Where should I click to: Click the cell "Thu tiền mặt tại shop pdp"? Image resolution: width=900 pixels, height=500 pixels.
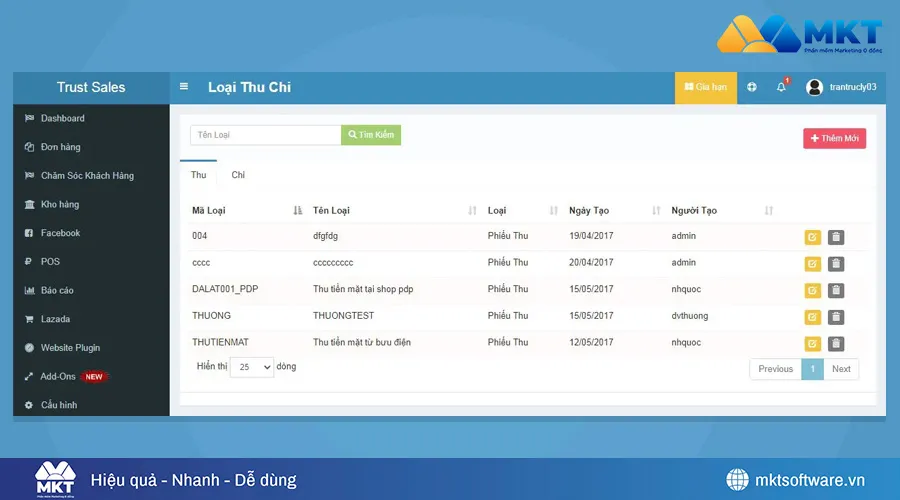click(x=363, y=289)
